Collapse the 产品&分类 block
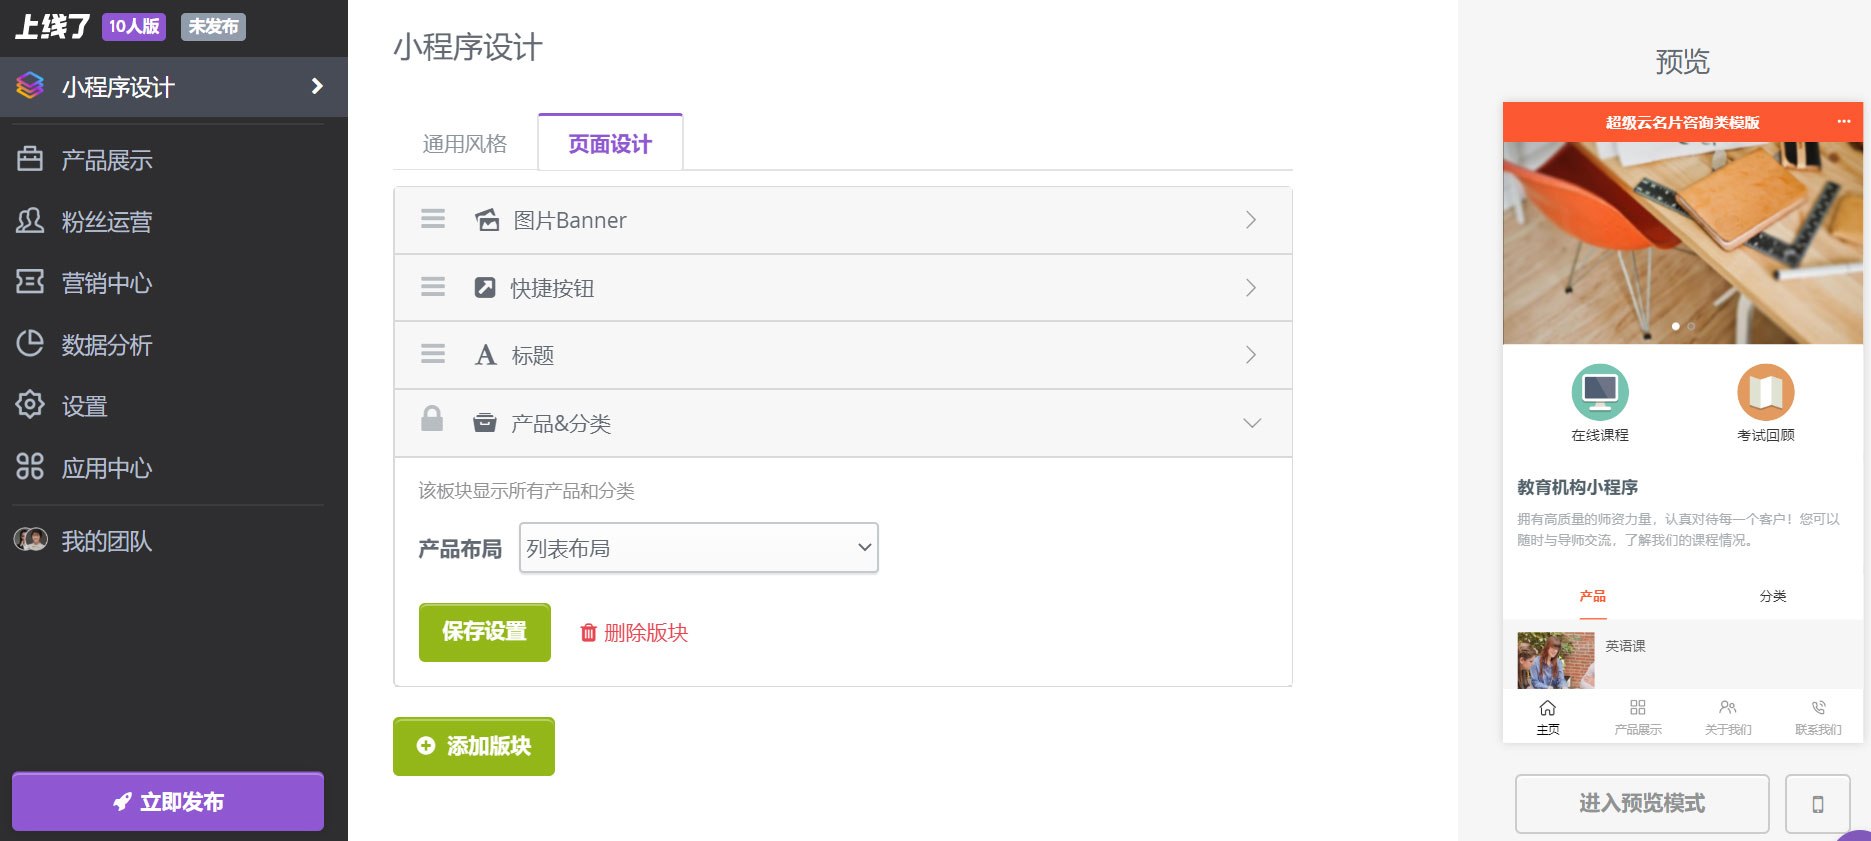Viewport: 1871px width, 841px height. [1252, 423]
